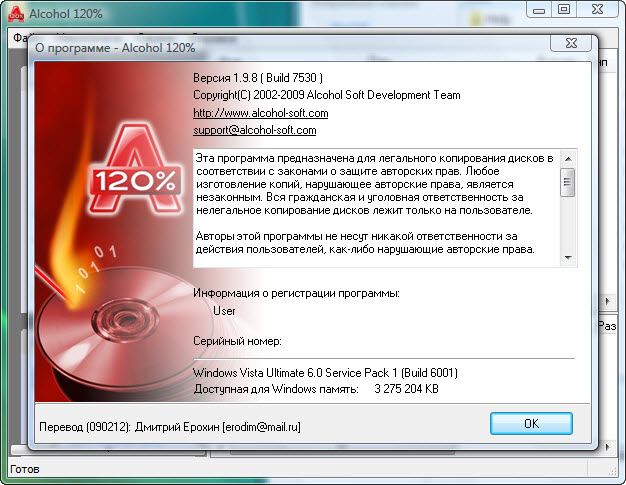The height and width of the screenshot is (485, 626).
Task: Click the resize grip in main window corner
Action: pyautogui.click(x=613, y=471)
